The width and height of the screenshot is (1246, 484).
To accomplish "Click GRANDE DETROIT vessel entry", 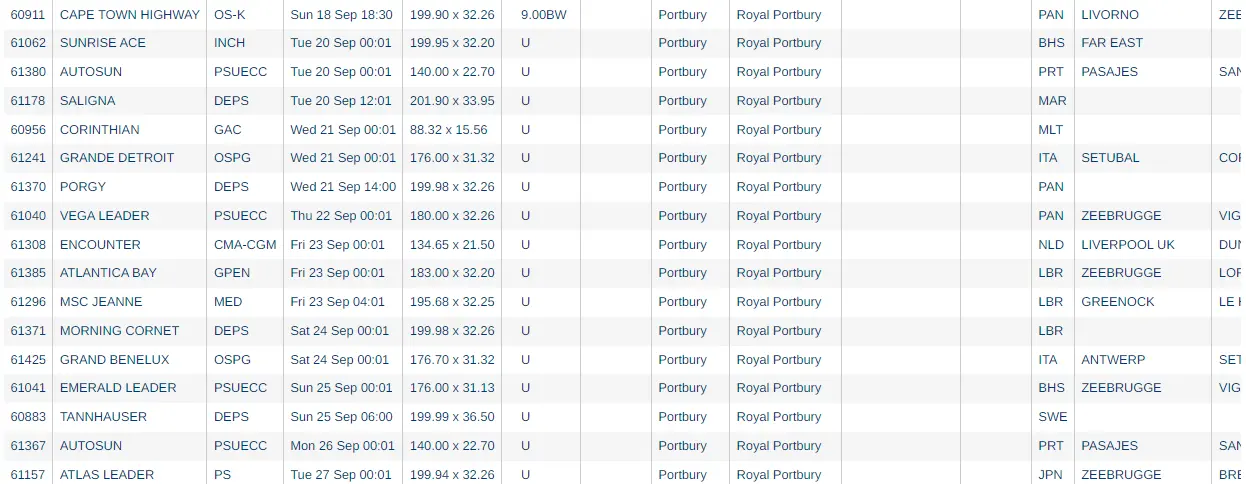I will 117,158.
